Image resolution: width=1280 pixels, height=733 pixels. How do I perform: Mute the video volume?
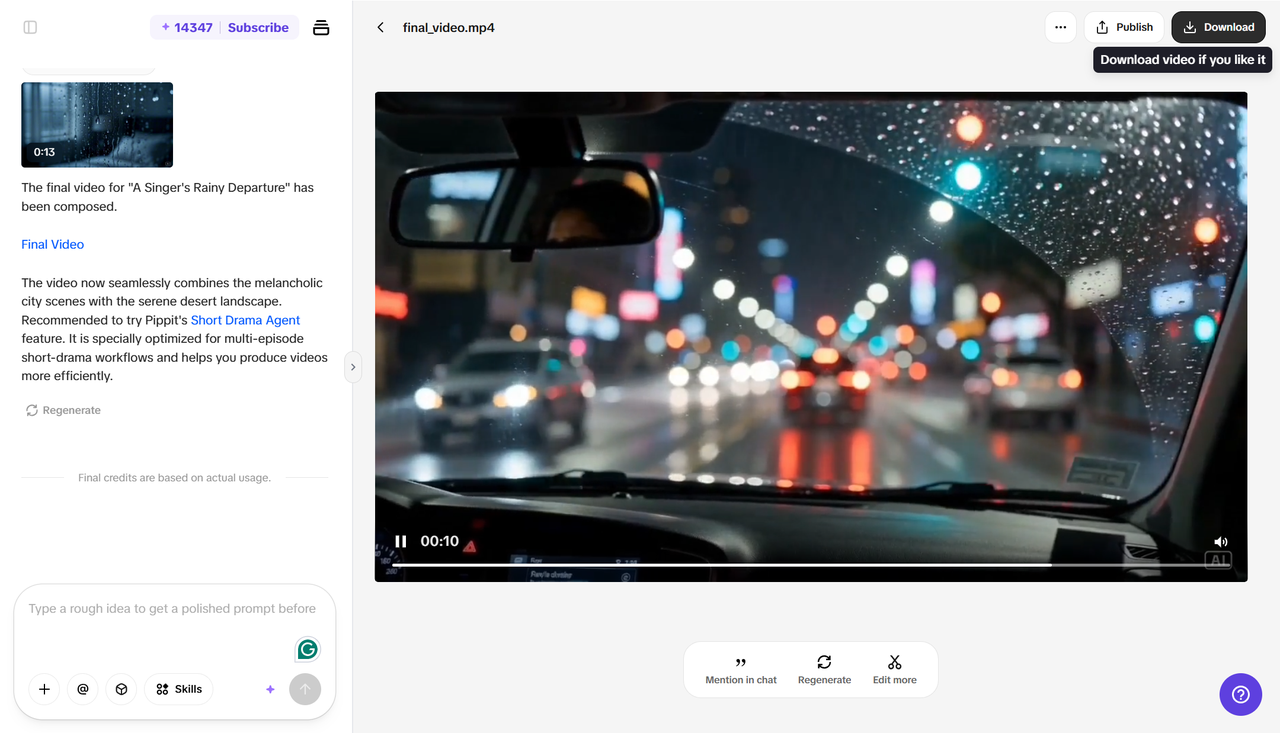pyautogui.click(x=1220, y=542)
